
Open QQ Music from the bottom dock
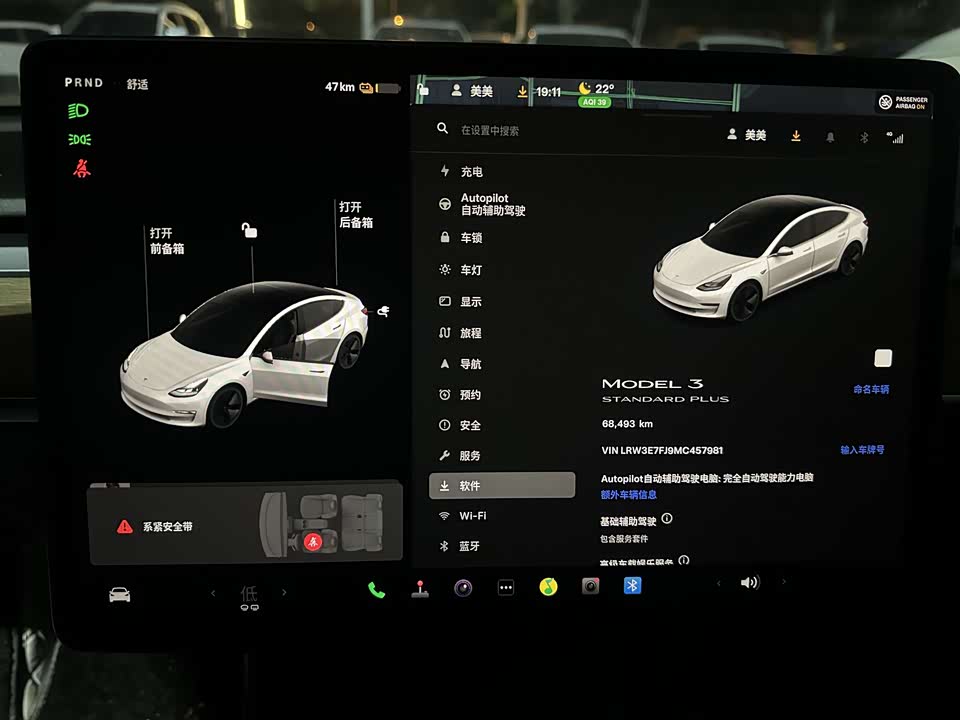point(546,587)
